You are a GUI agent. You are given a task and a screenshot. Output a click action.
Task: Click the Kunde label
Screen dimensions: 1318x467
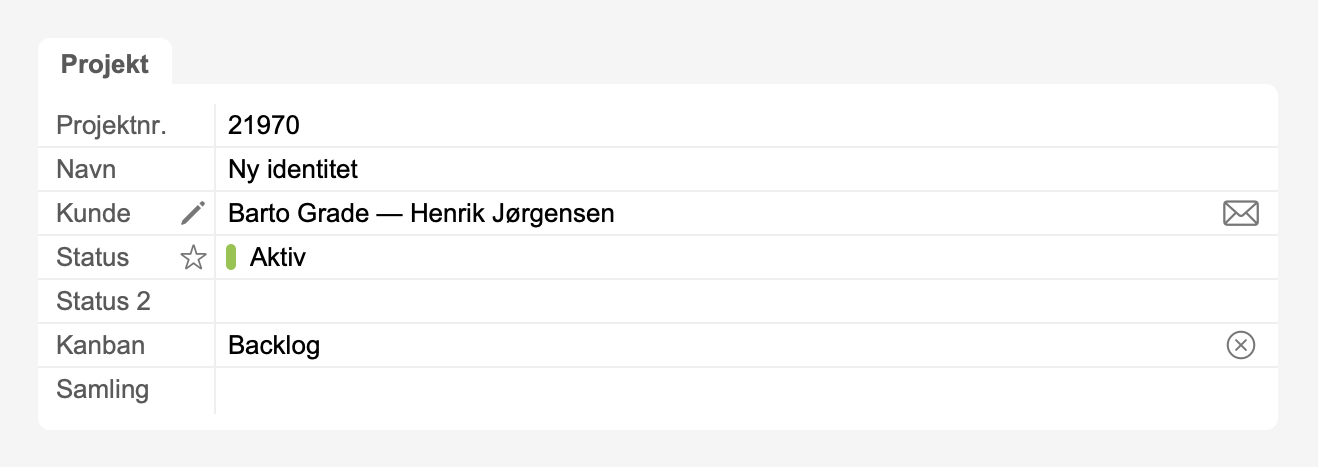click(93, 214)
